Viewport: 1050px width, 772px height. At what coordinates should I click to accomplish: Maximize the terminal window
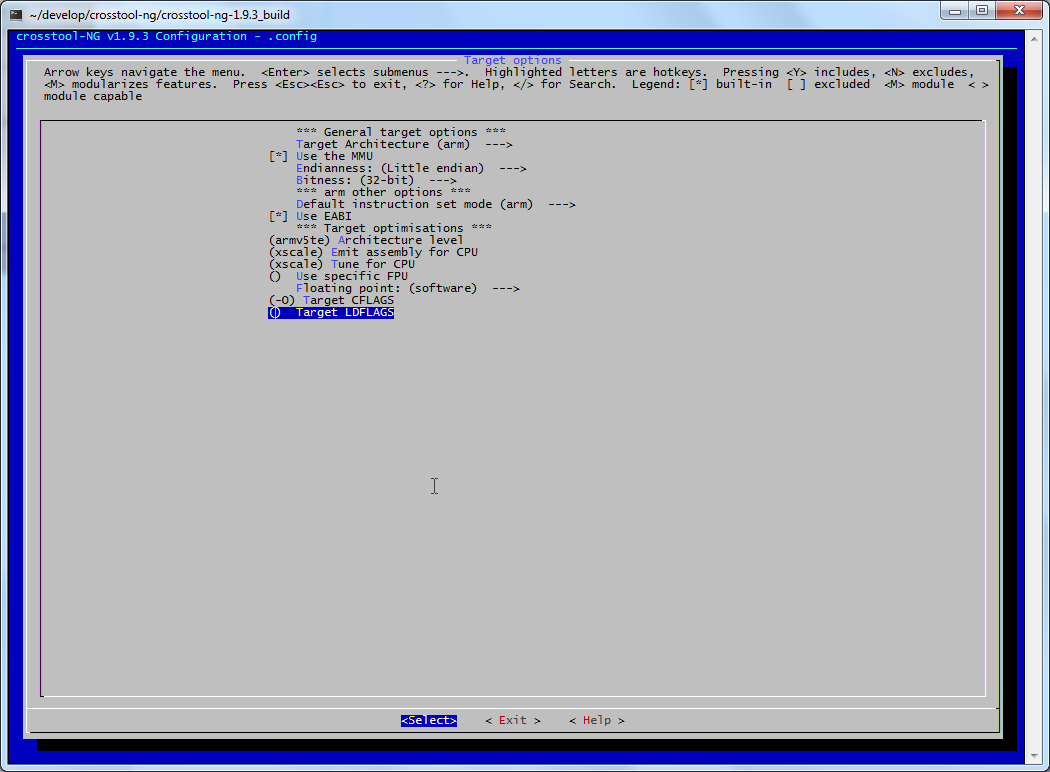[982, 11]
